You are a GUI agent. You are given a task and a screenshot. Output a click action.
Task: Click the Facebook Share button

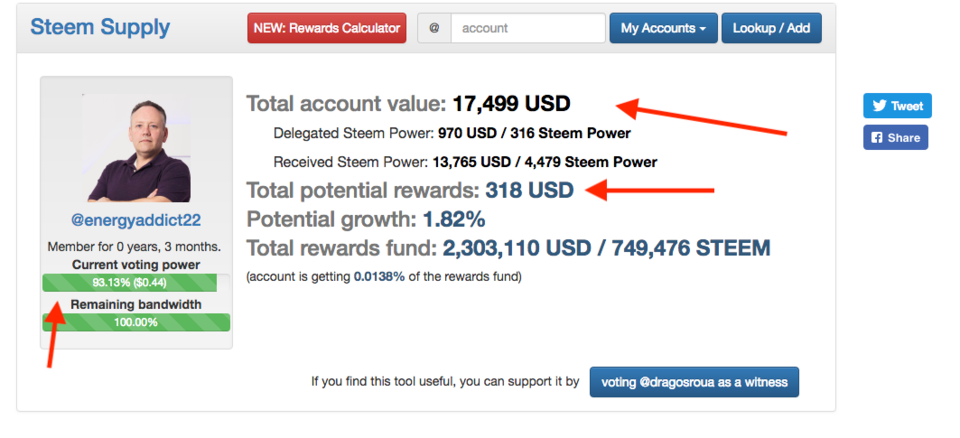click(896, 138)
